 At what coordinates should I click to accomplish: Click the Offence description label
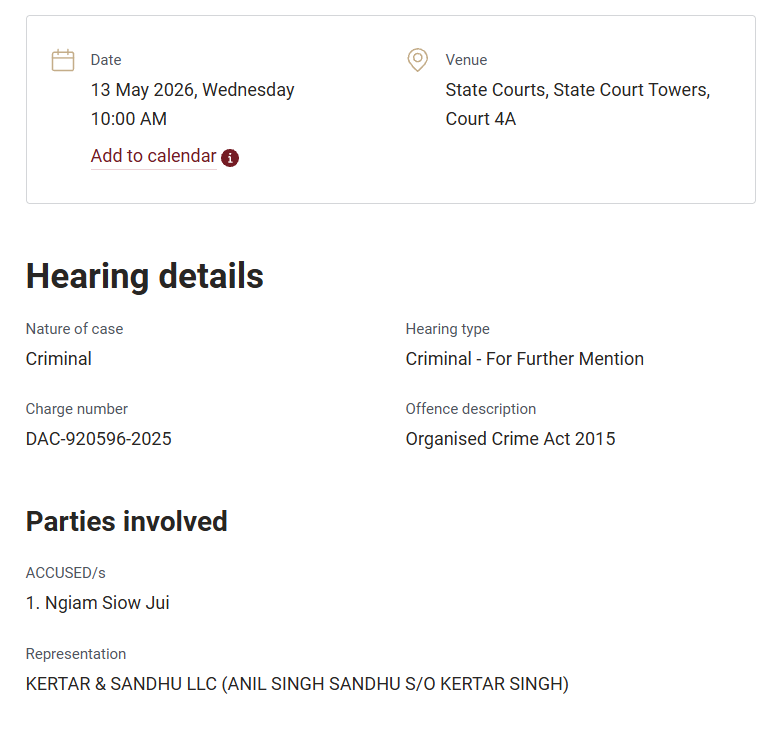point(471,409)
